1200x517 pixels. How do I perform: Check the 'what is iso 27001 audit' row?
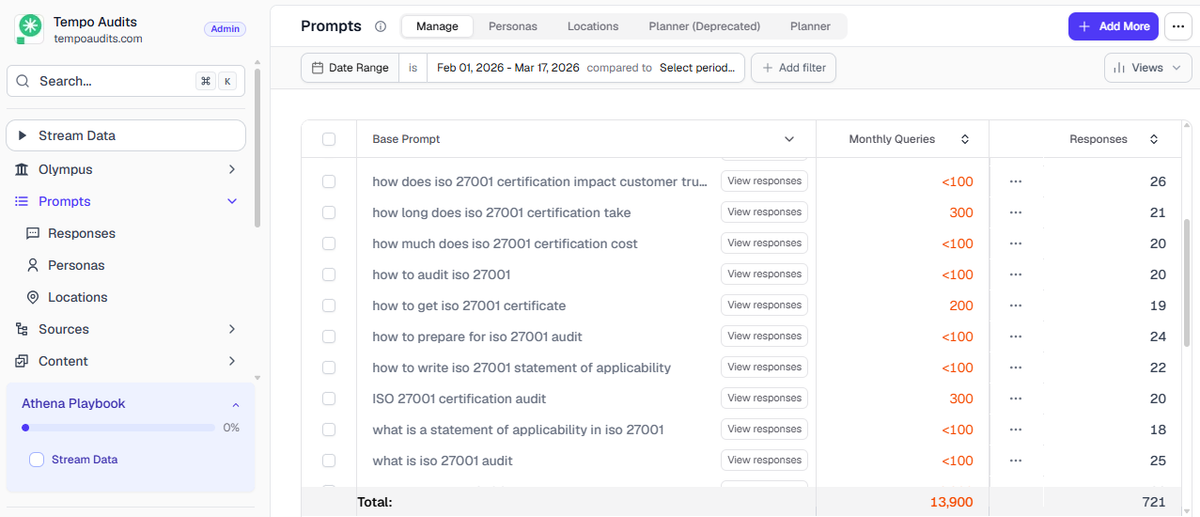click(329, 461)
